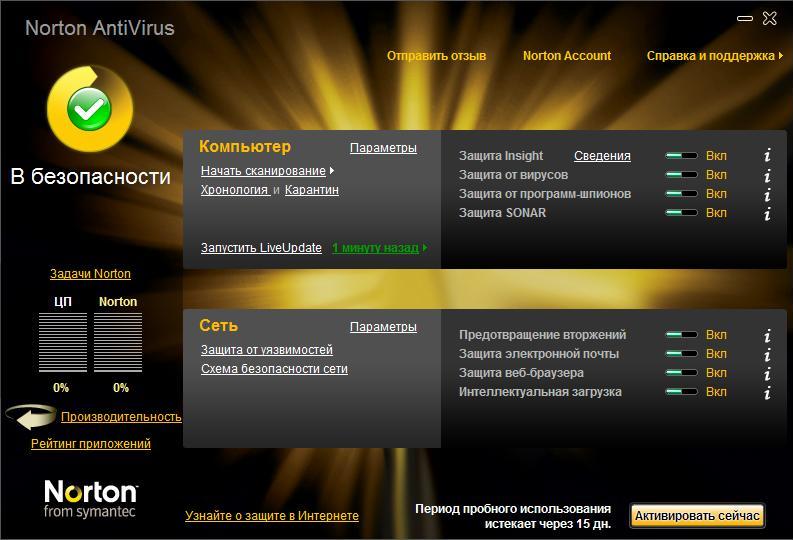Click the Norton AntiVirus title text

100,28
